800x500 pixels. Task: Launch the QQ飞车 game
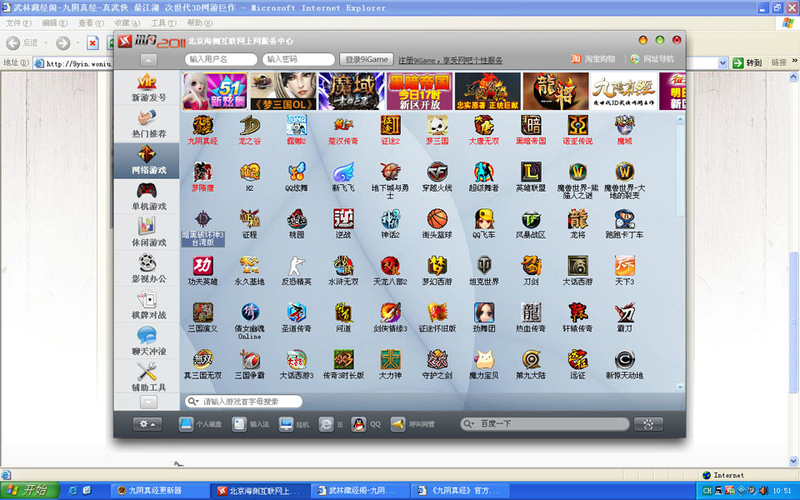tap(484, 219)
